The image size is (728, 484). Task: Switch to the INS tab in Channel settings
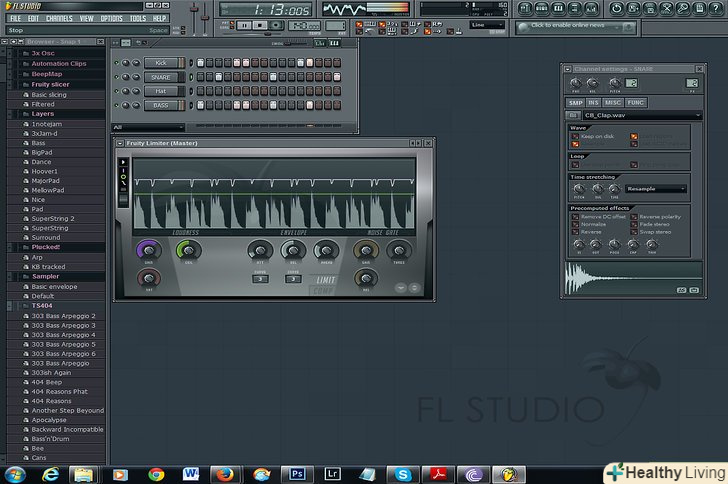(x=594, y=102)
